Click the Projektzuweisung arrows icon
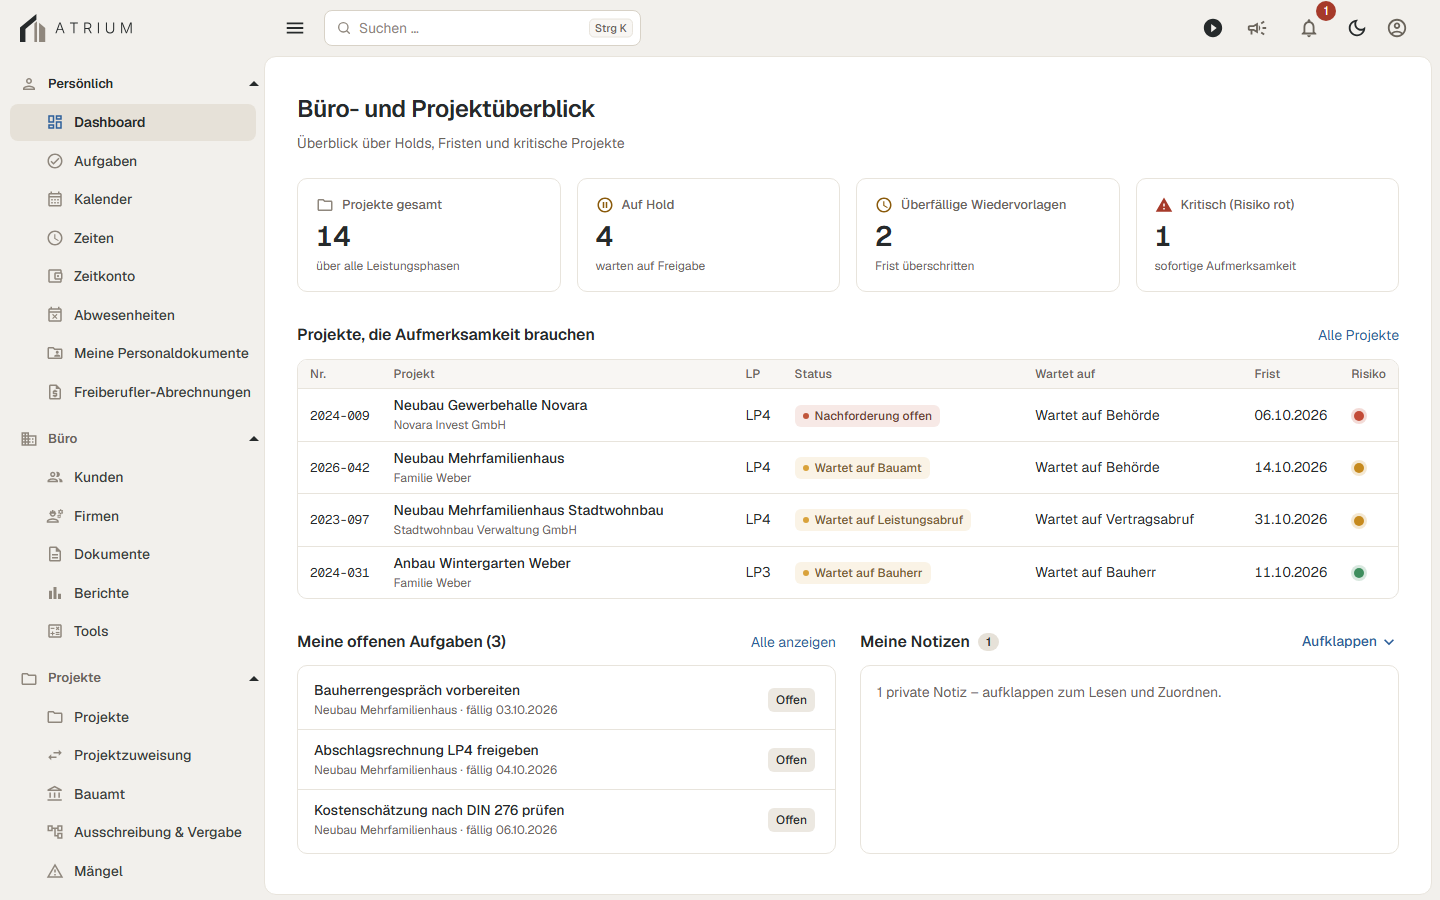The height and width of the screenshot is (900, 1440). 55,755
